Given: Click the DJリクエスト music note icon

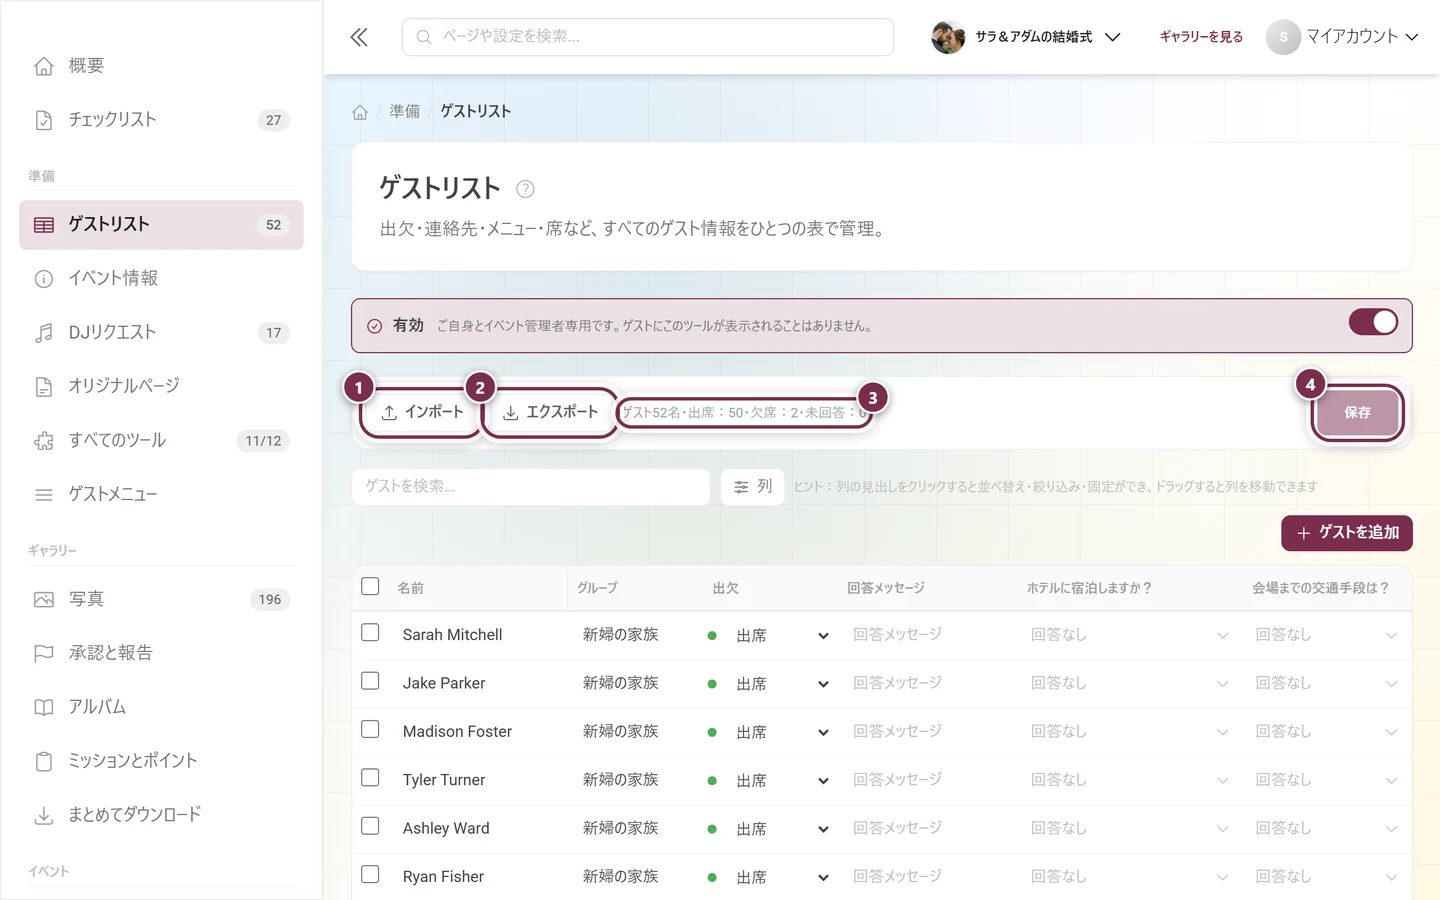Looking at the screenshot, I should click(x=44, y=333).
